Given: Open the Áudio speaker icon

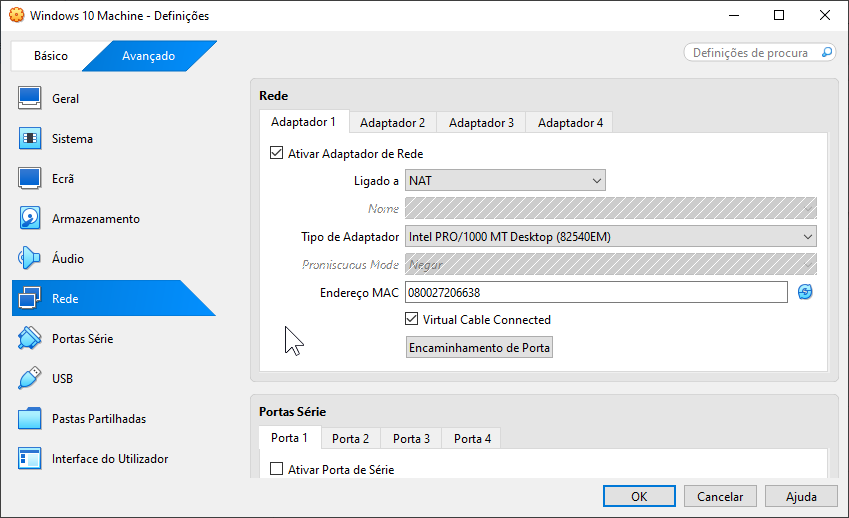Looking at the screenshot, I should tap(30, 258).
